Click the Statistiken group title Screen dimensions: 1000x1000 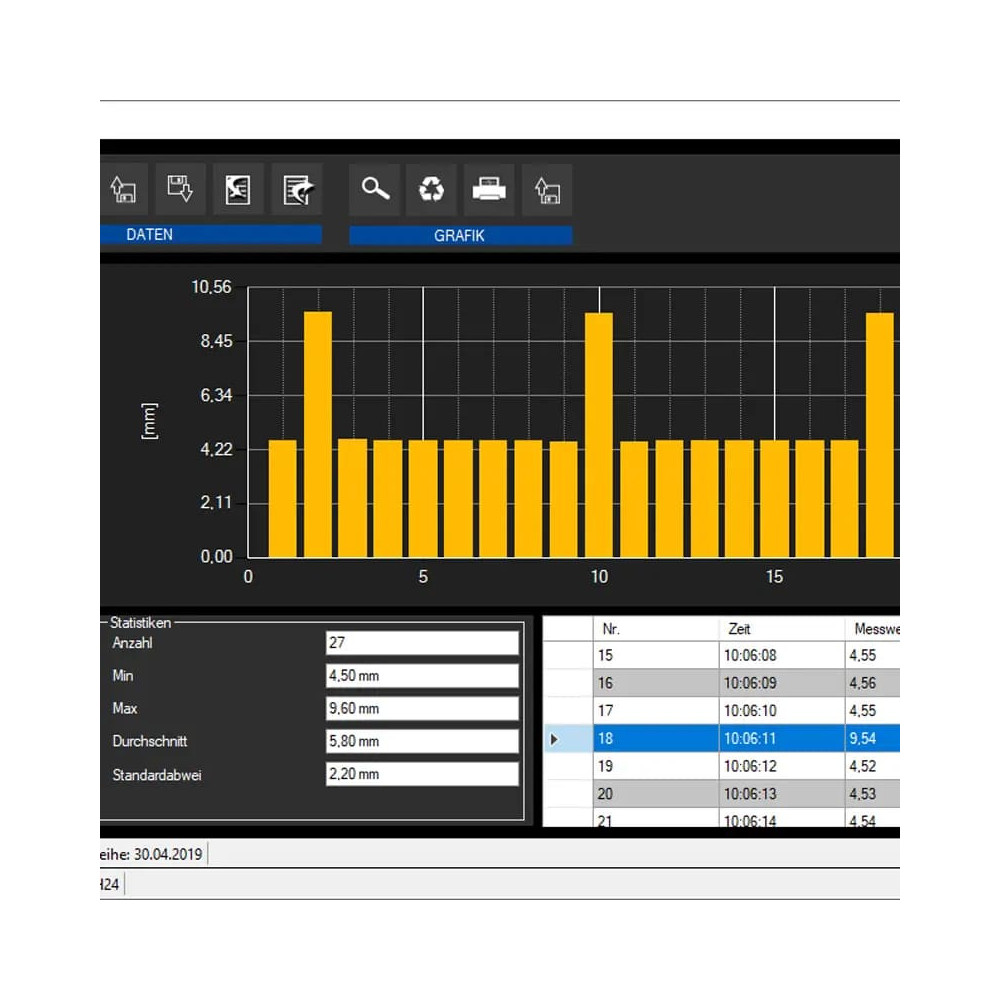point(140,622)
